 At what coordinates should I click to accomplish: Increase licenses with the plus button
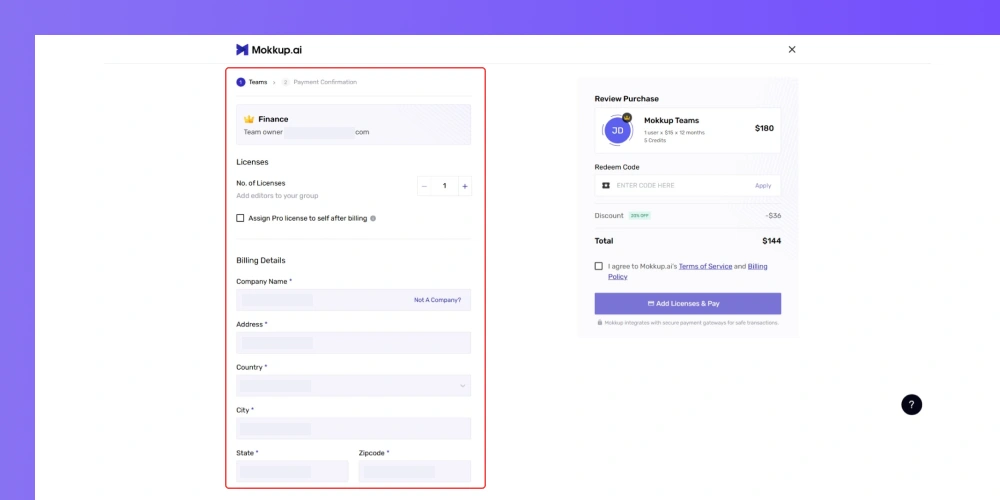point(465,186)
